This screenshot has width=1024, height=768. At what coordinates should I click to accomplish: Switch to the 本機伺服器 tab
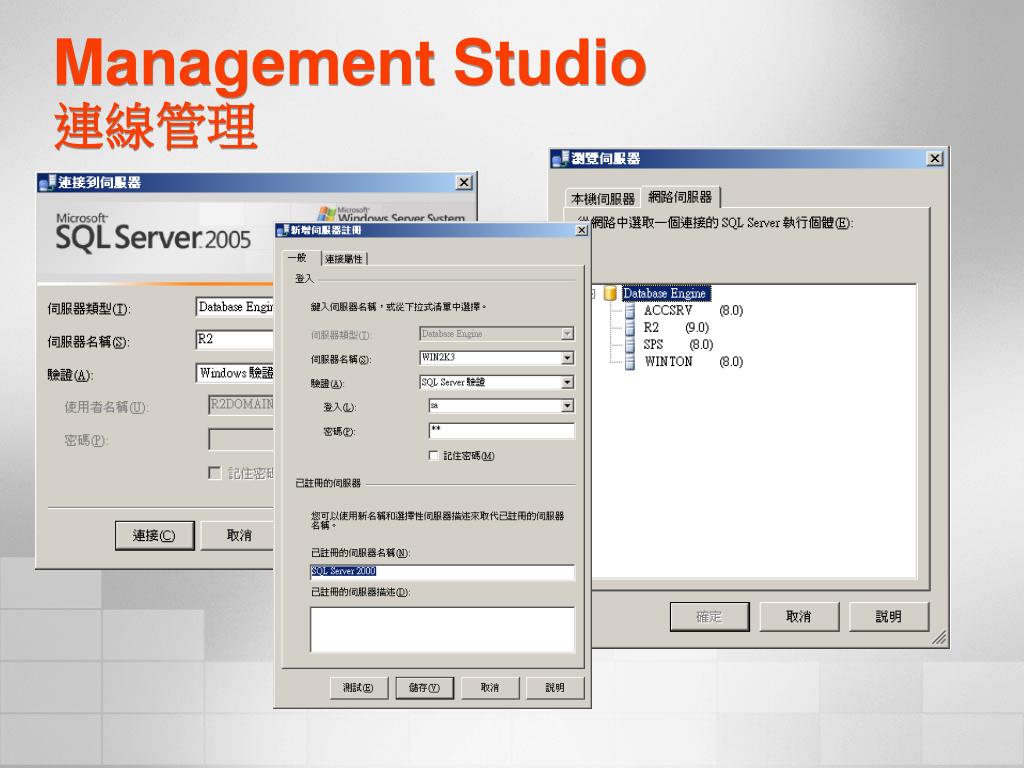(603, 199)
